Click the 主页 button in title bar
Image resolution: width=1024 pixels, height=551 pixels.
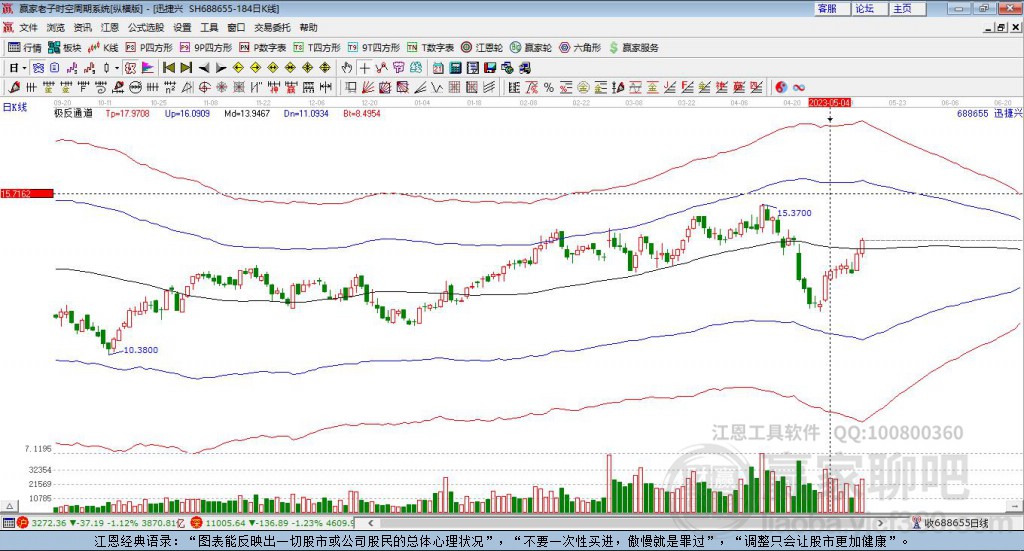908,8
